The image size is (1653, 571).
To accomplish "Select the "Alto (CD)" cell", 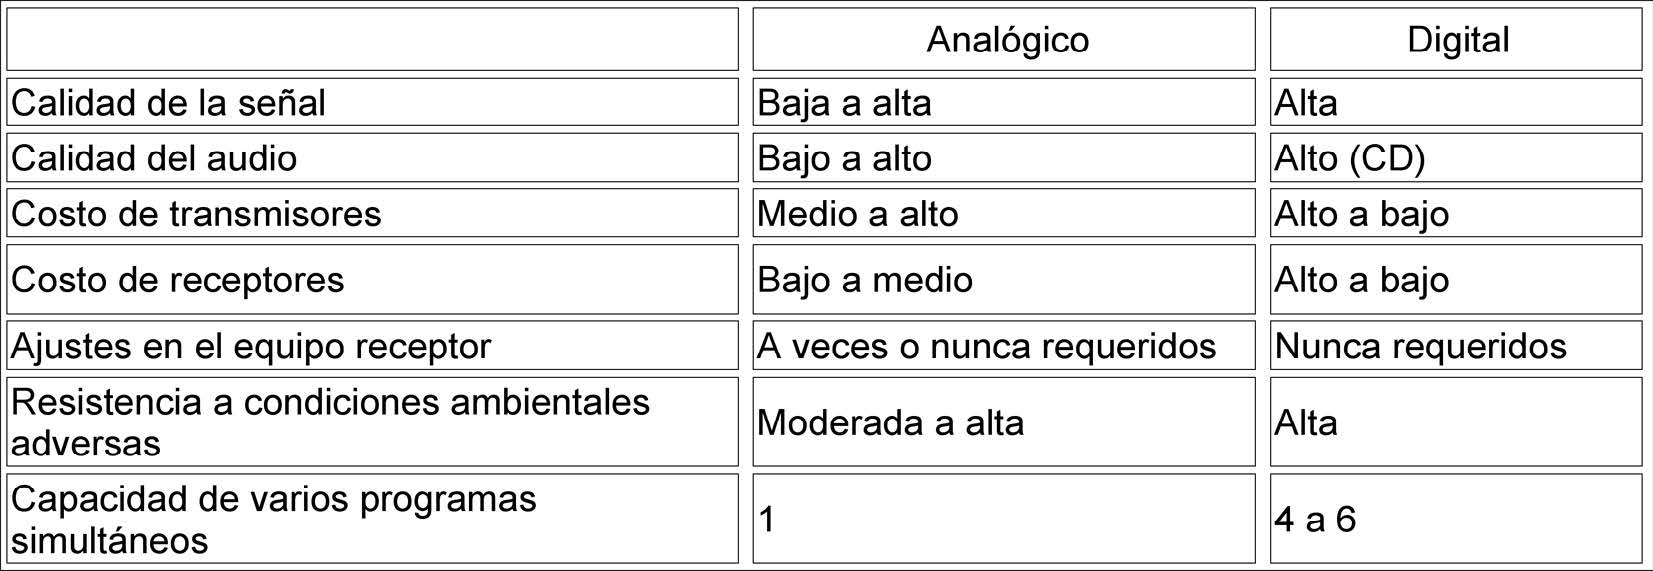I will tap(1349, 158).
